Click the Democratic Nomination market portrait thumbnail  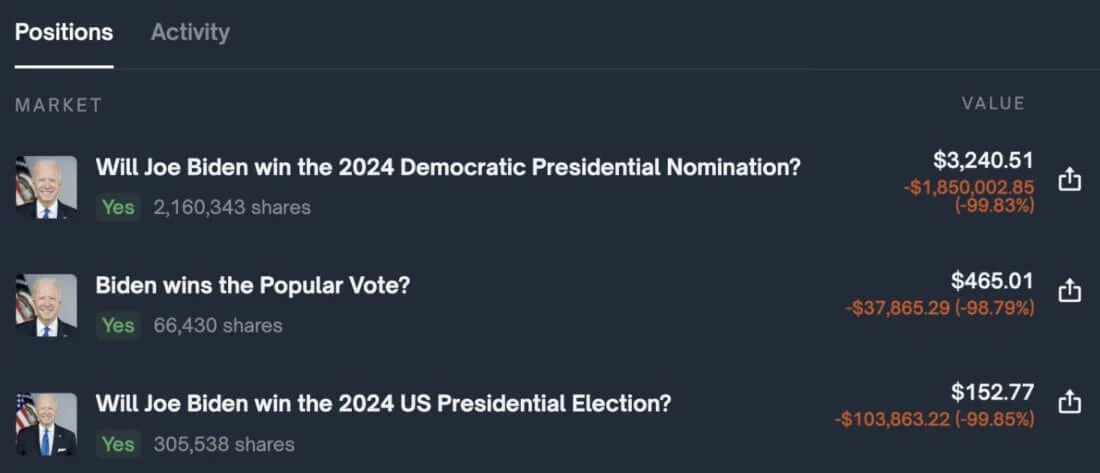coord(46,187)
